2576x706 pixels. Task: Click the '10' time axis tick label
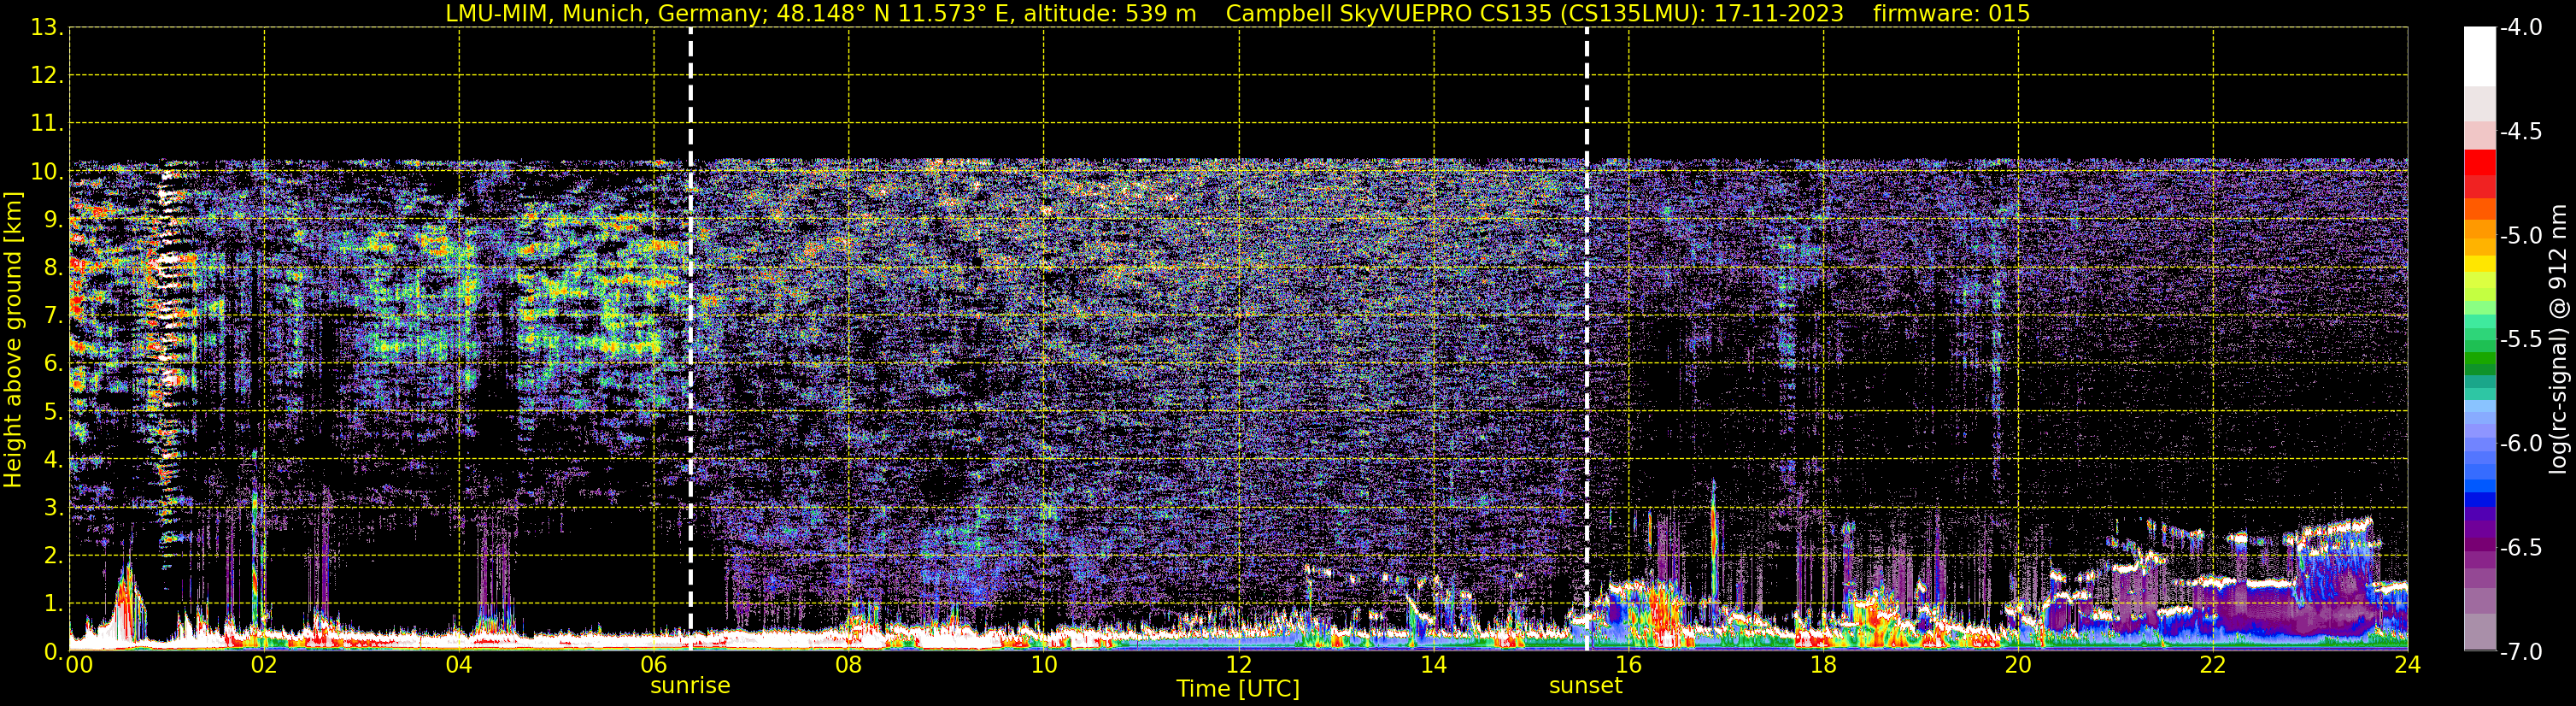1044,665
